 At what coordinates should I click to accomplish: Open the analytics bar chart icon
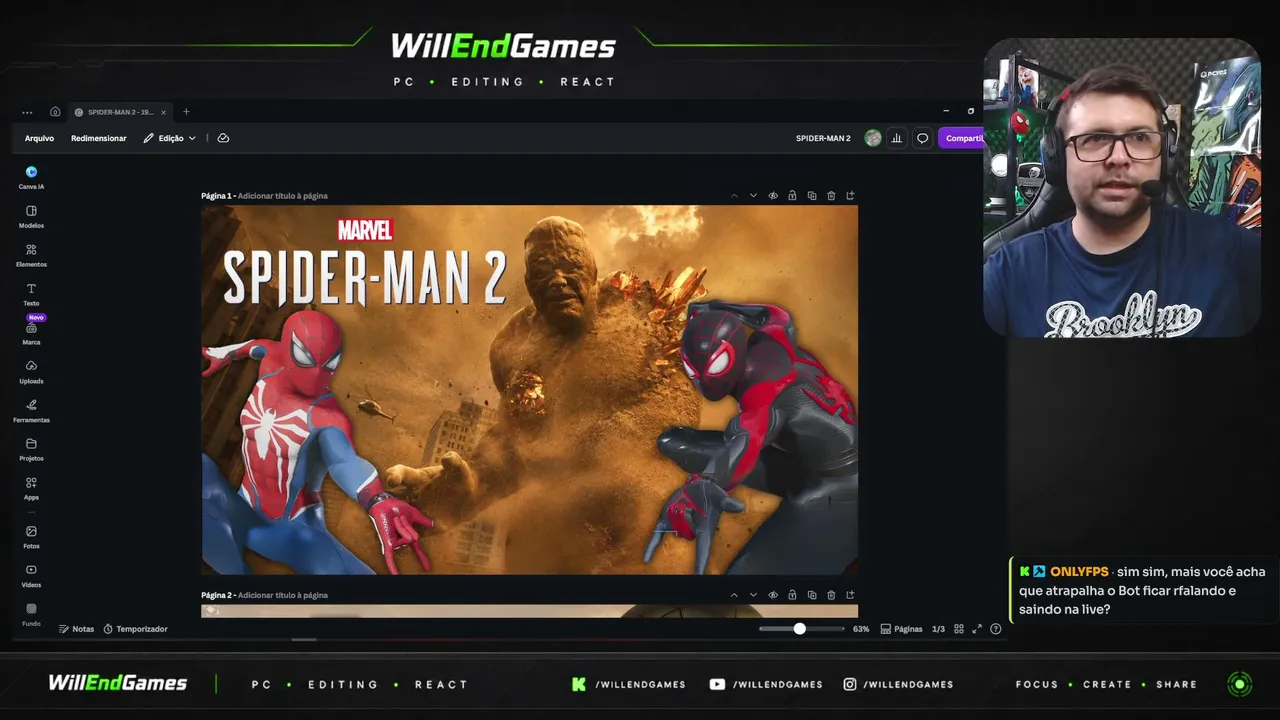(x=897, y=138)
